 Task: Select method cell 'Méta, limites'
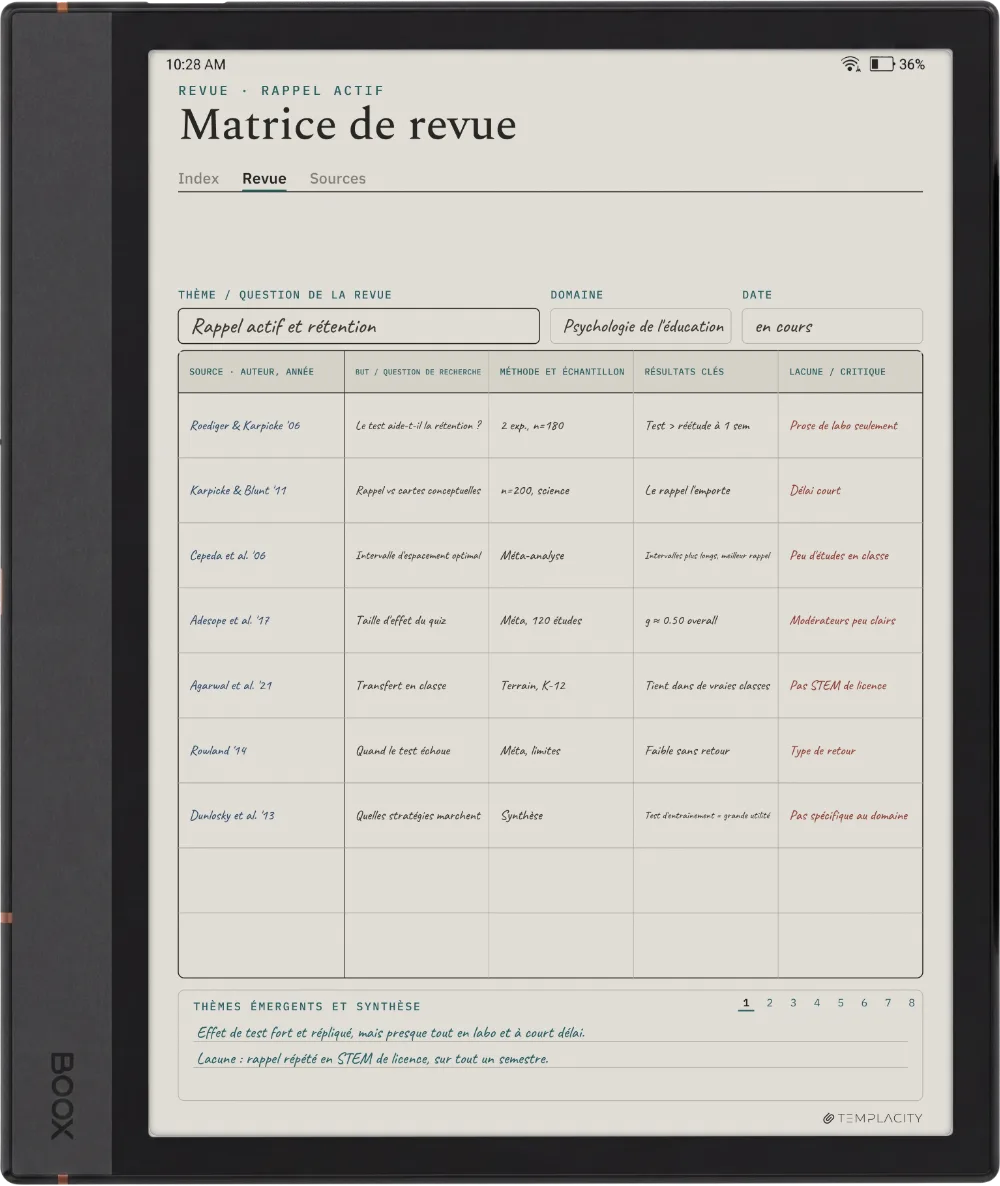pyautogui.click(x=561, y=750)
